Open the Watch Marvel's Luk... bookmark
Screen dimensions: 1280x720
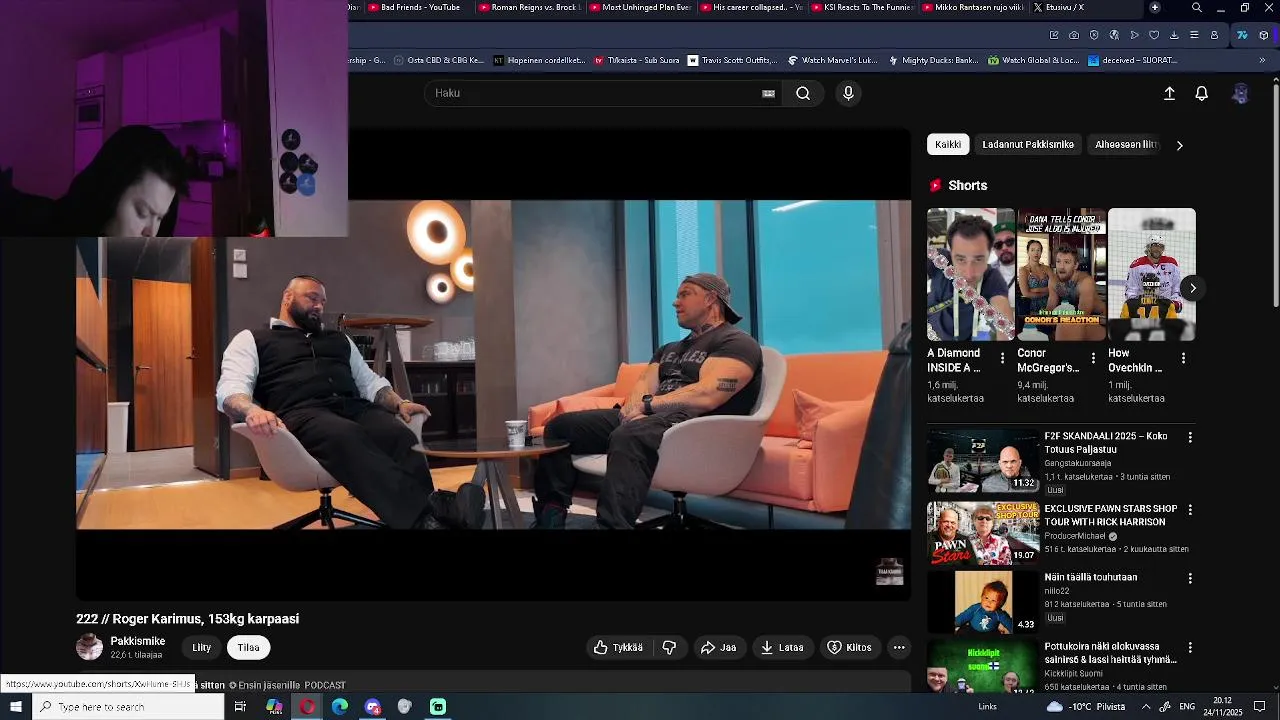tap(832, 60)
